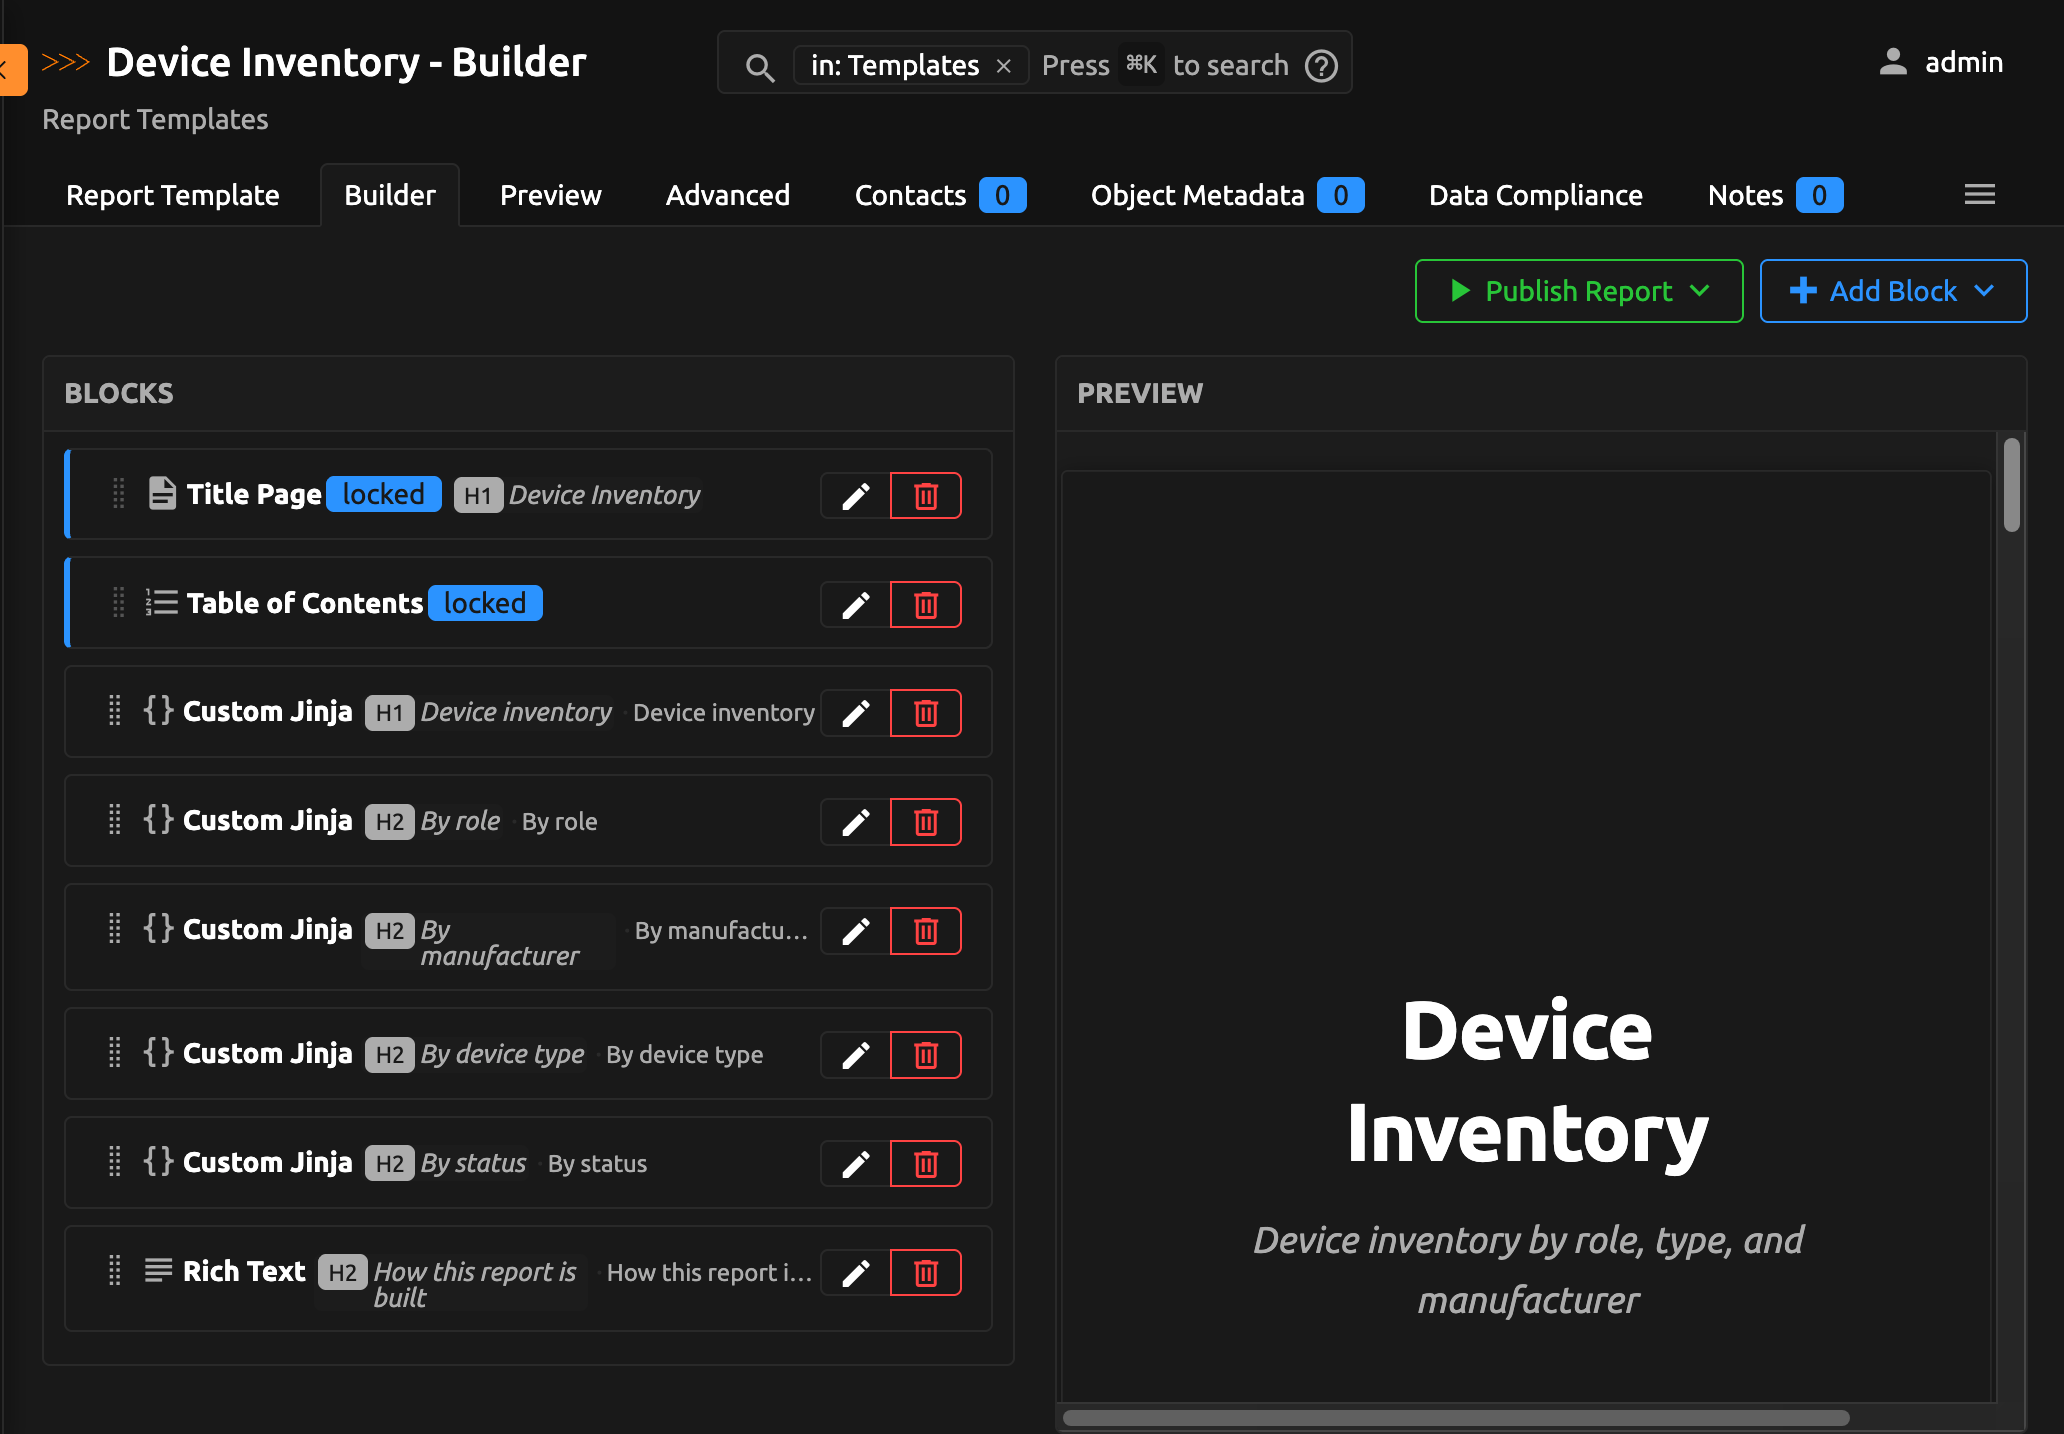Click the preview horizontal scrollbar thumb
This screenshot has width=2064, height=1434.
pos(1456,1418)
